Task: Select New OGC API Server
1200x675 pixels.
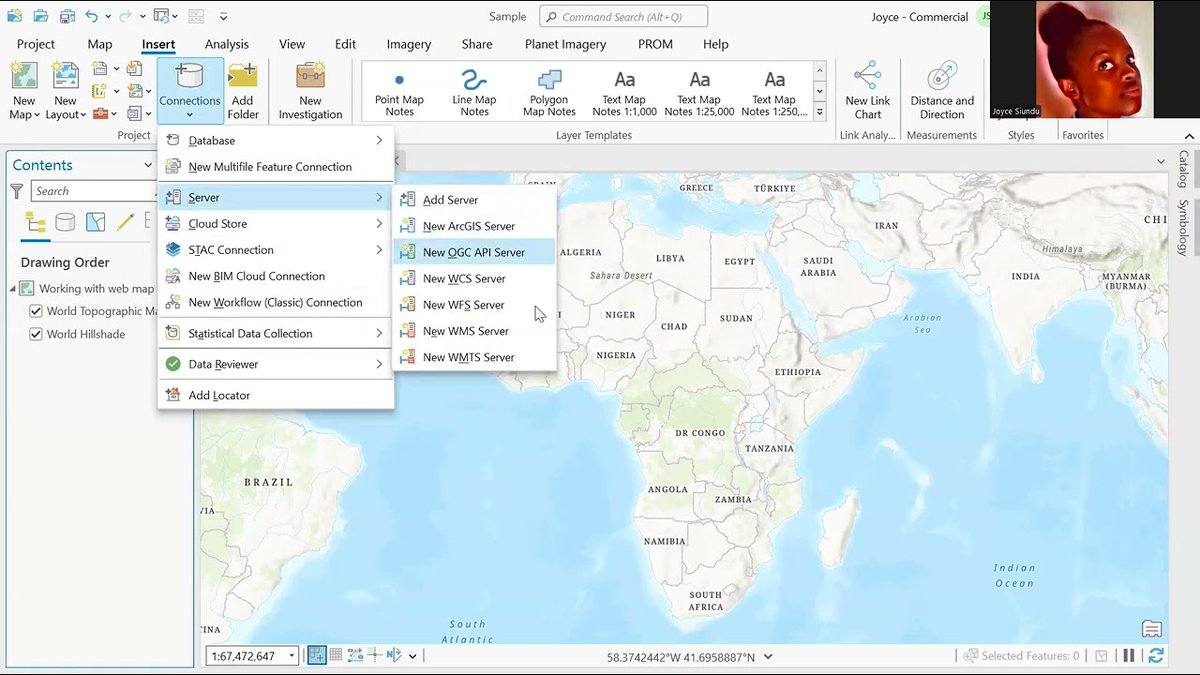Action: pos(474,252)
